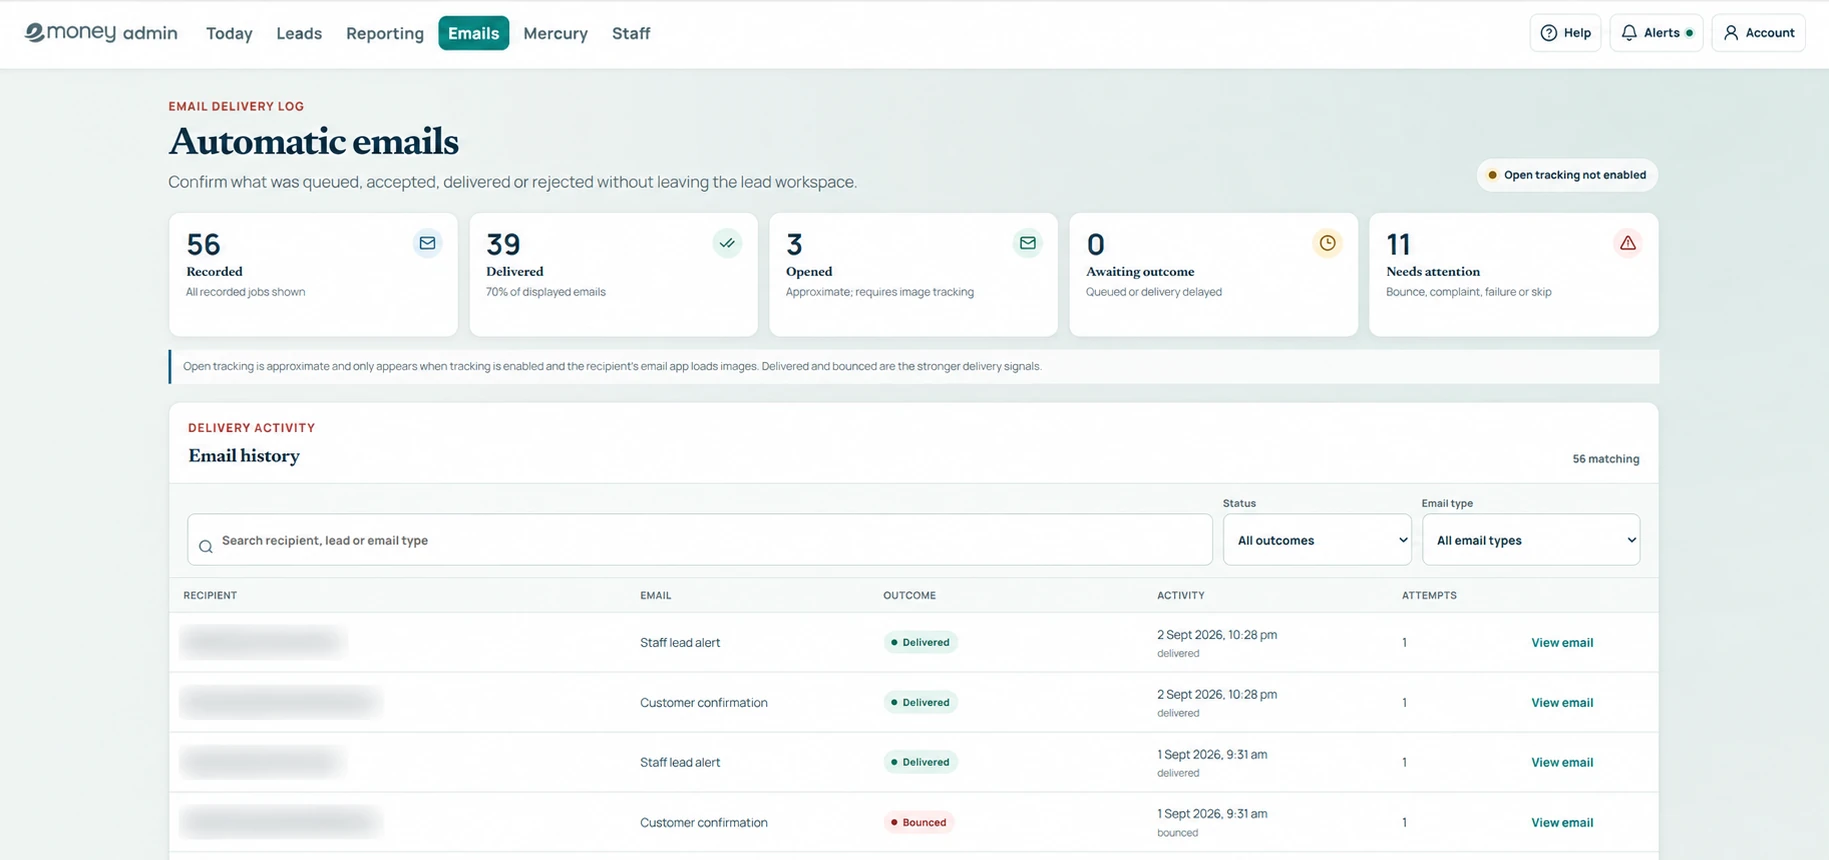Click the Help question mark button
Viewport: 1829px width, 860px height.
(x=1565, y=33)
